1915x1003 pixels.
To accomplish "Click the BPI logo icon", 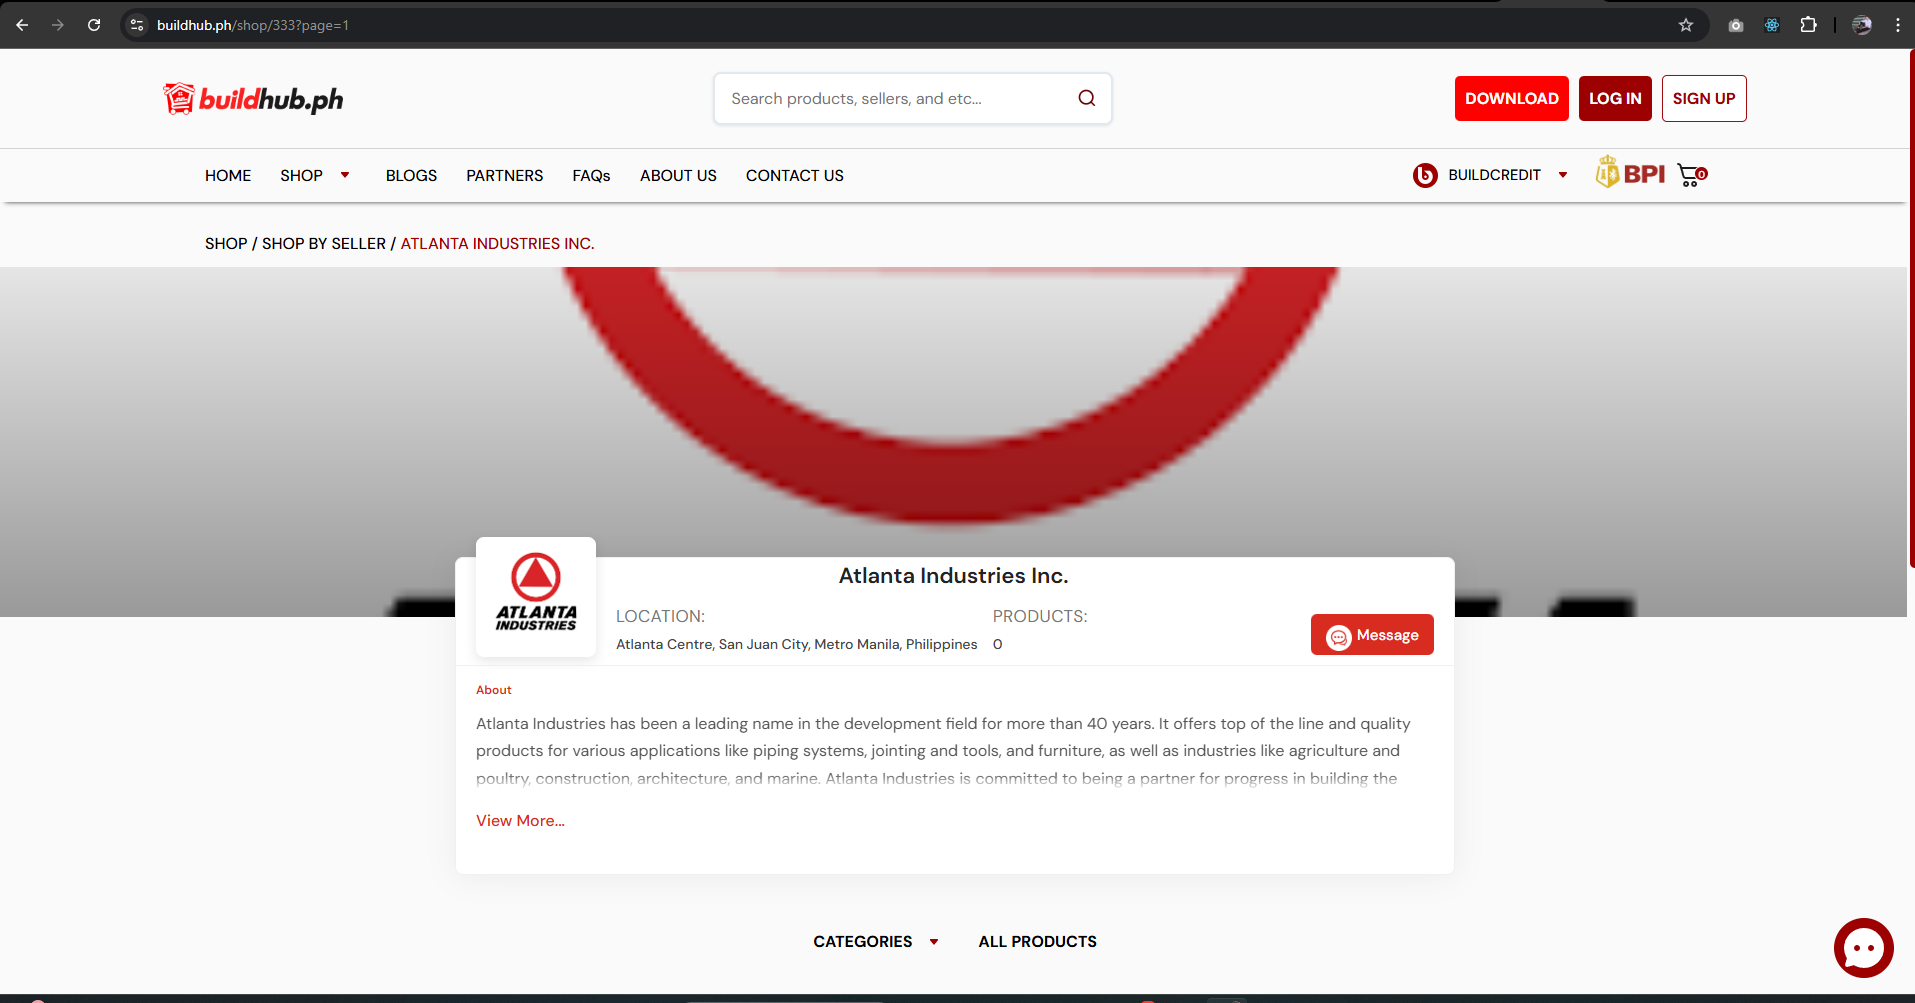I will 1630,174.
